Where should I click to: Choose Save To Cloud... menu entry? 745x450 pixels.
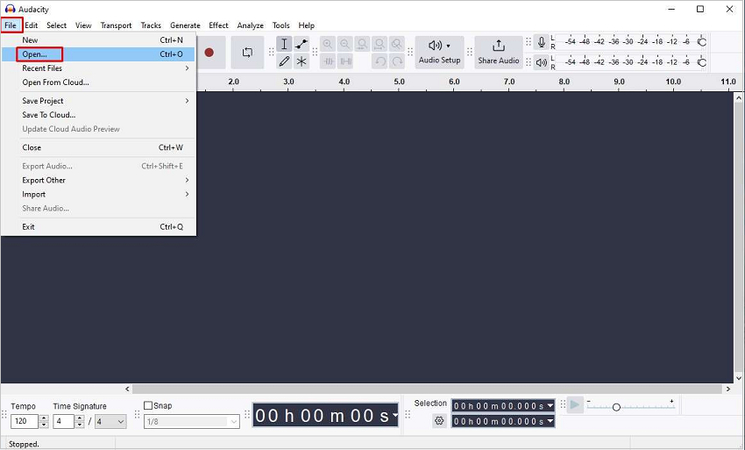(x=98, y=115)
